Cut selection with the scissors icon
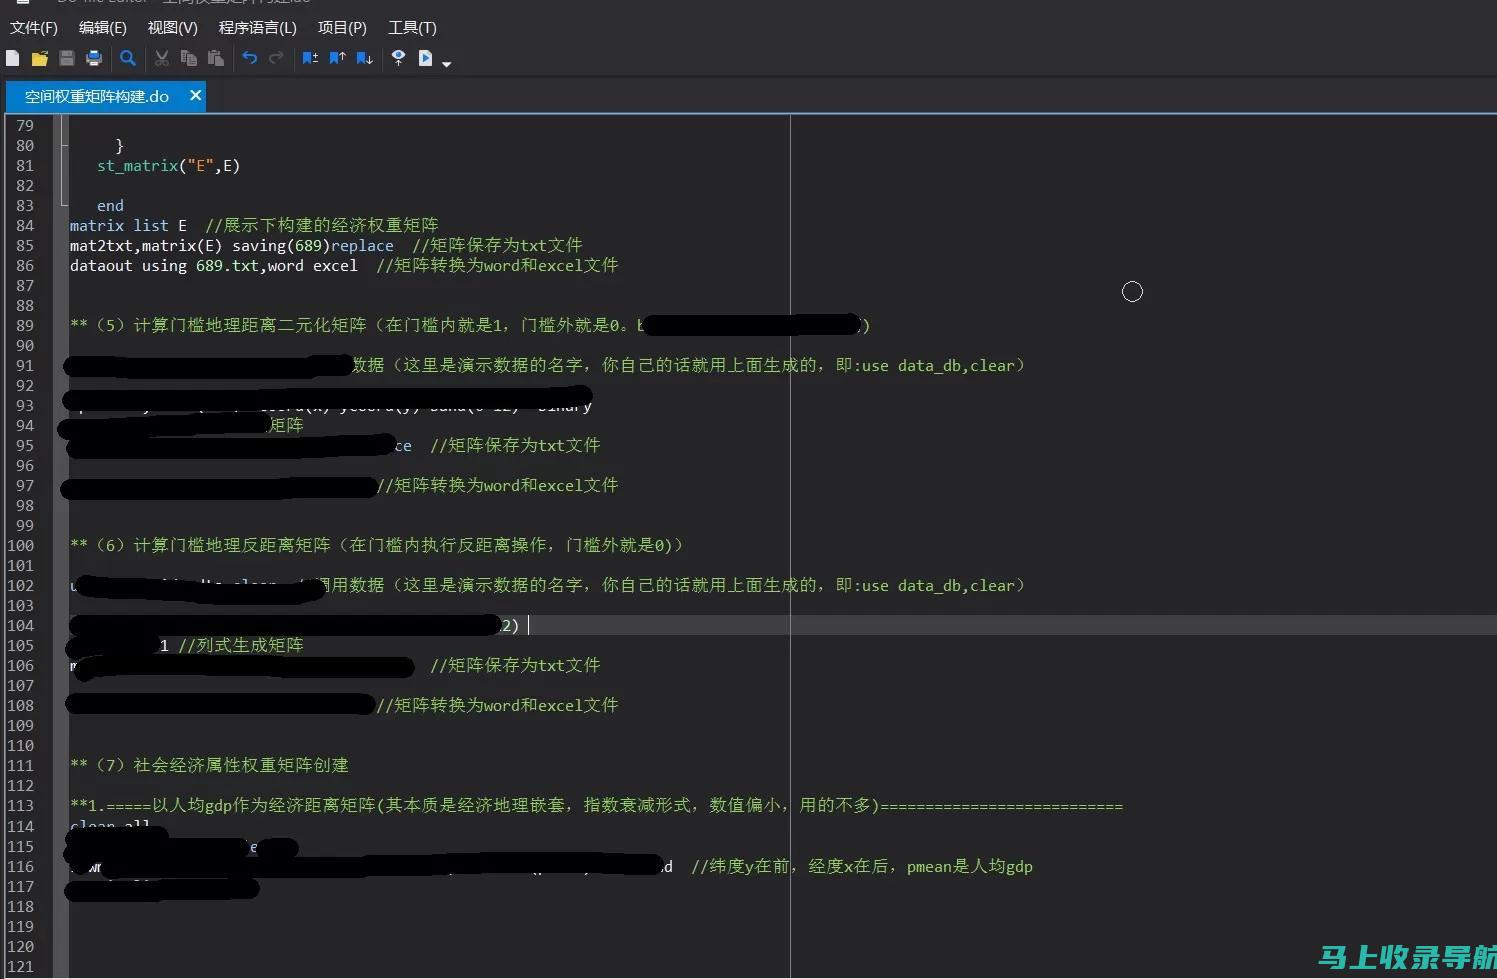1497x979 pixels. tap(161, 58)
